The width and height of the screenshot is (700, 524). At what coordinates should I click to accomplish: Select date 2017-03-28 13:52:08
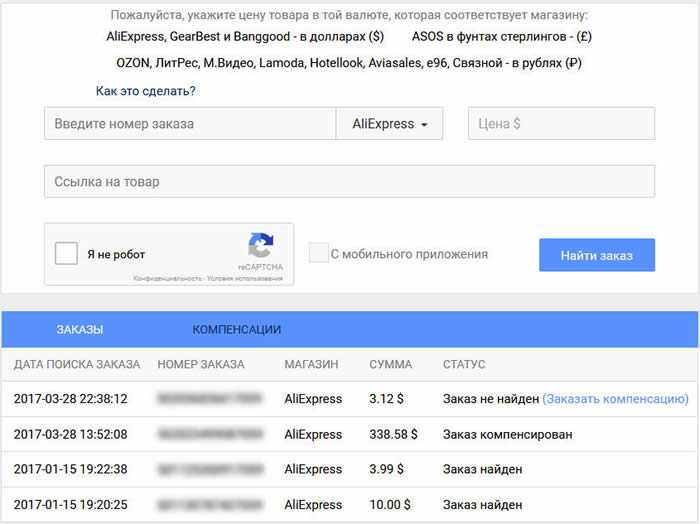point(71,434)
